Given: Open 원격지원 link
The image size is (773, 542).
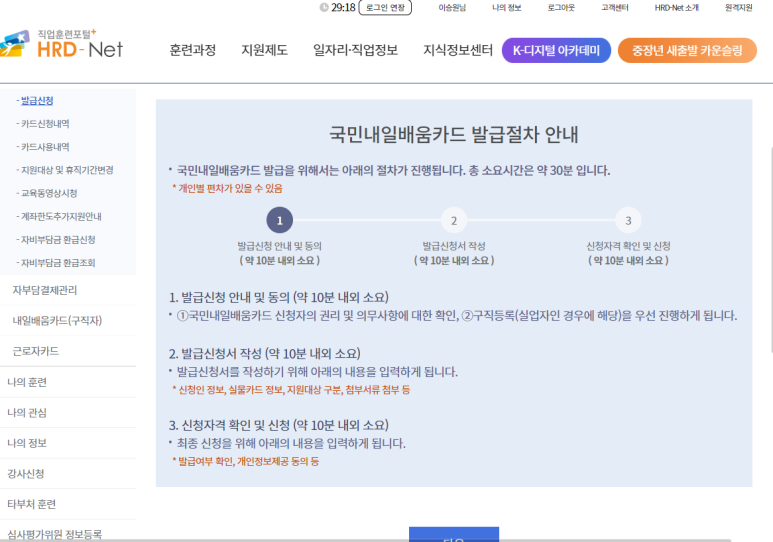Looking at the screenshot, I should [738, 7].
